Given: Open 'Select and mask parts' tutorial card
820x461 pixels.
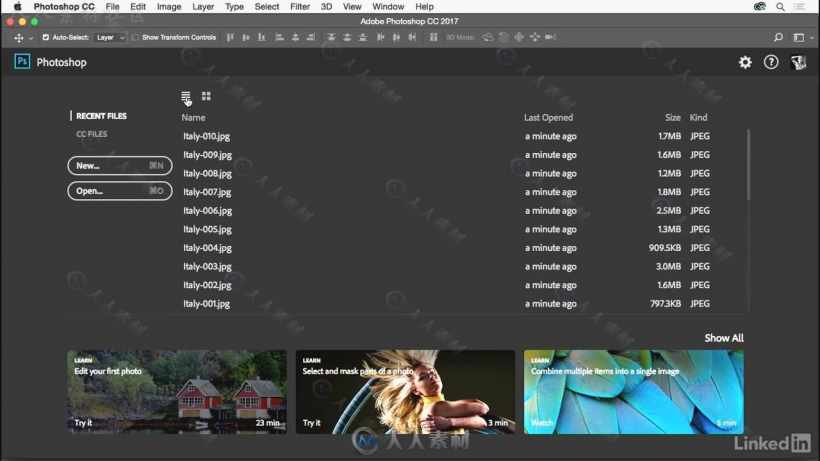Looking at the screenshot, I should pyautogui.click(x=405, y=392).
